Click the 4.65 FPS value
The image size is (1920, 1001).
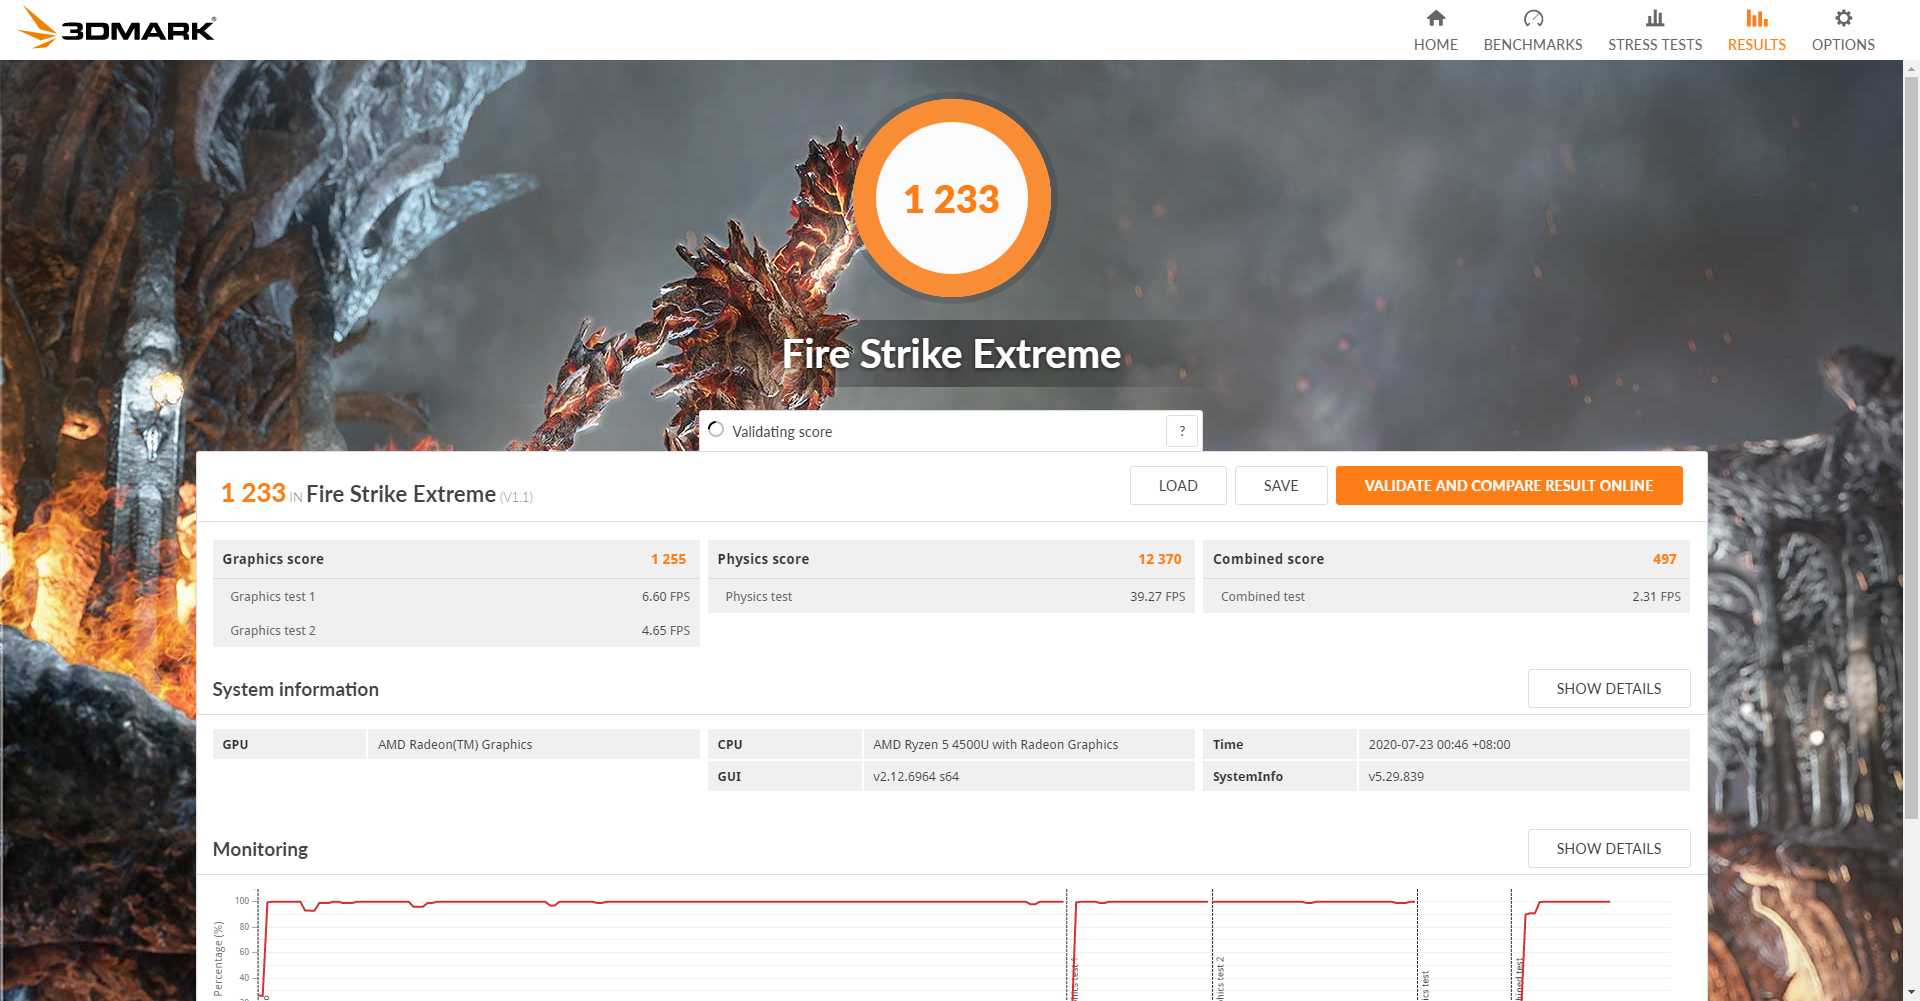tap(666, 631)
